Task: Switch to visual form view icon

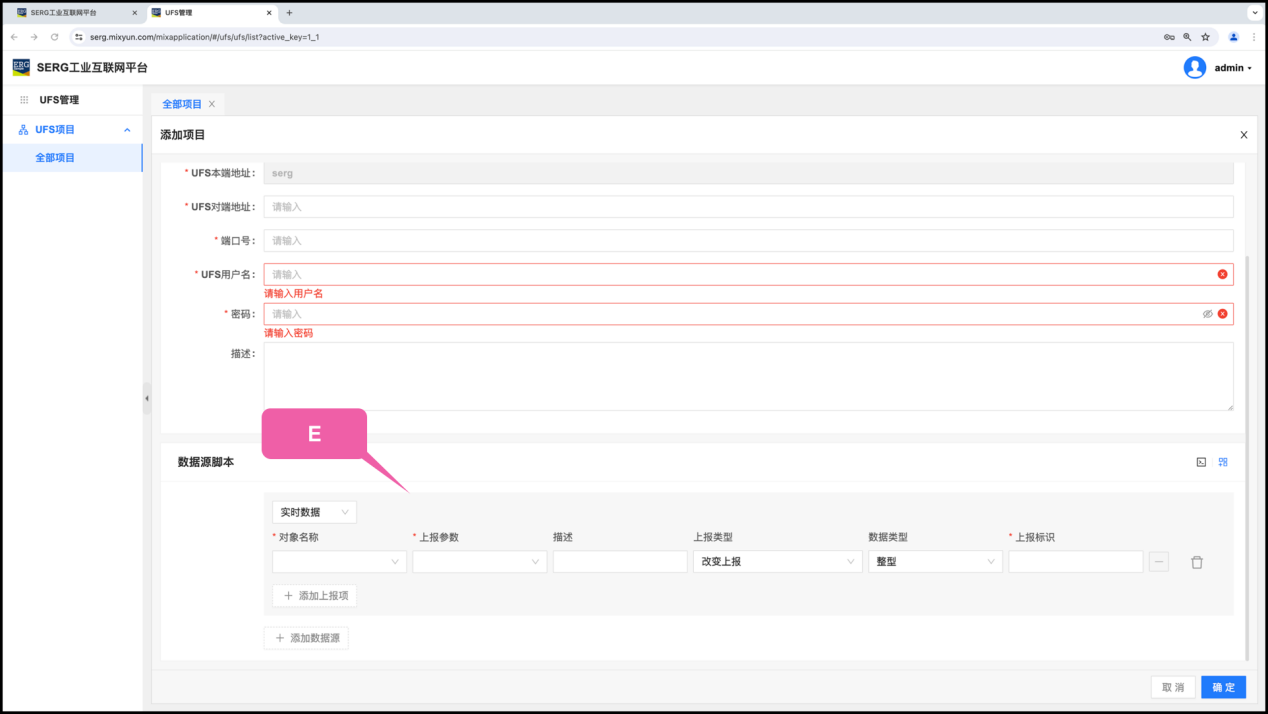Action: pyautogui.click(x=1223, y=462)
